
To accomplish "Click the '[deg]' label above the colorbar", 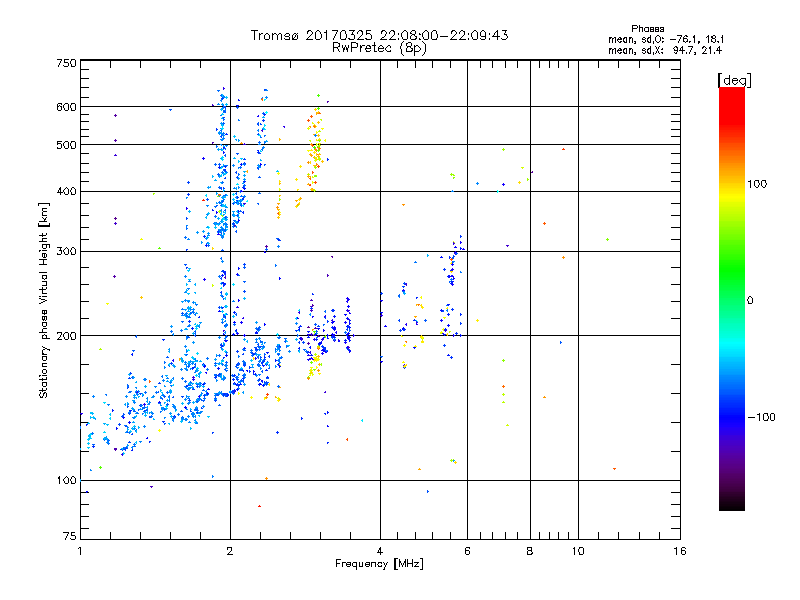I will pyautogui.click(x=734, y=80).
